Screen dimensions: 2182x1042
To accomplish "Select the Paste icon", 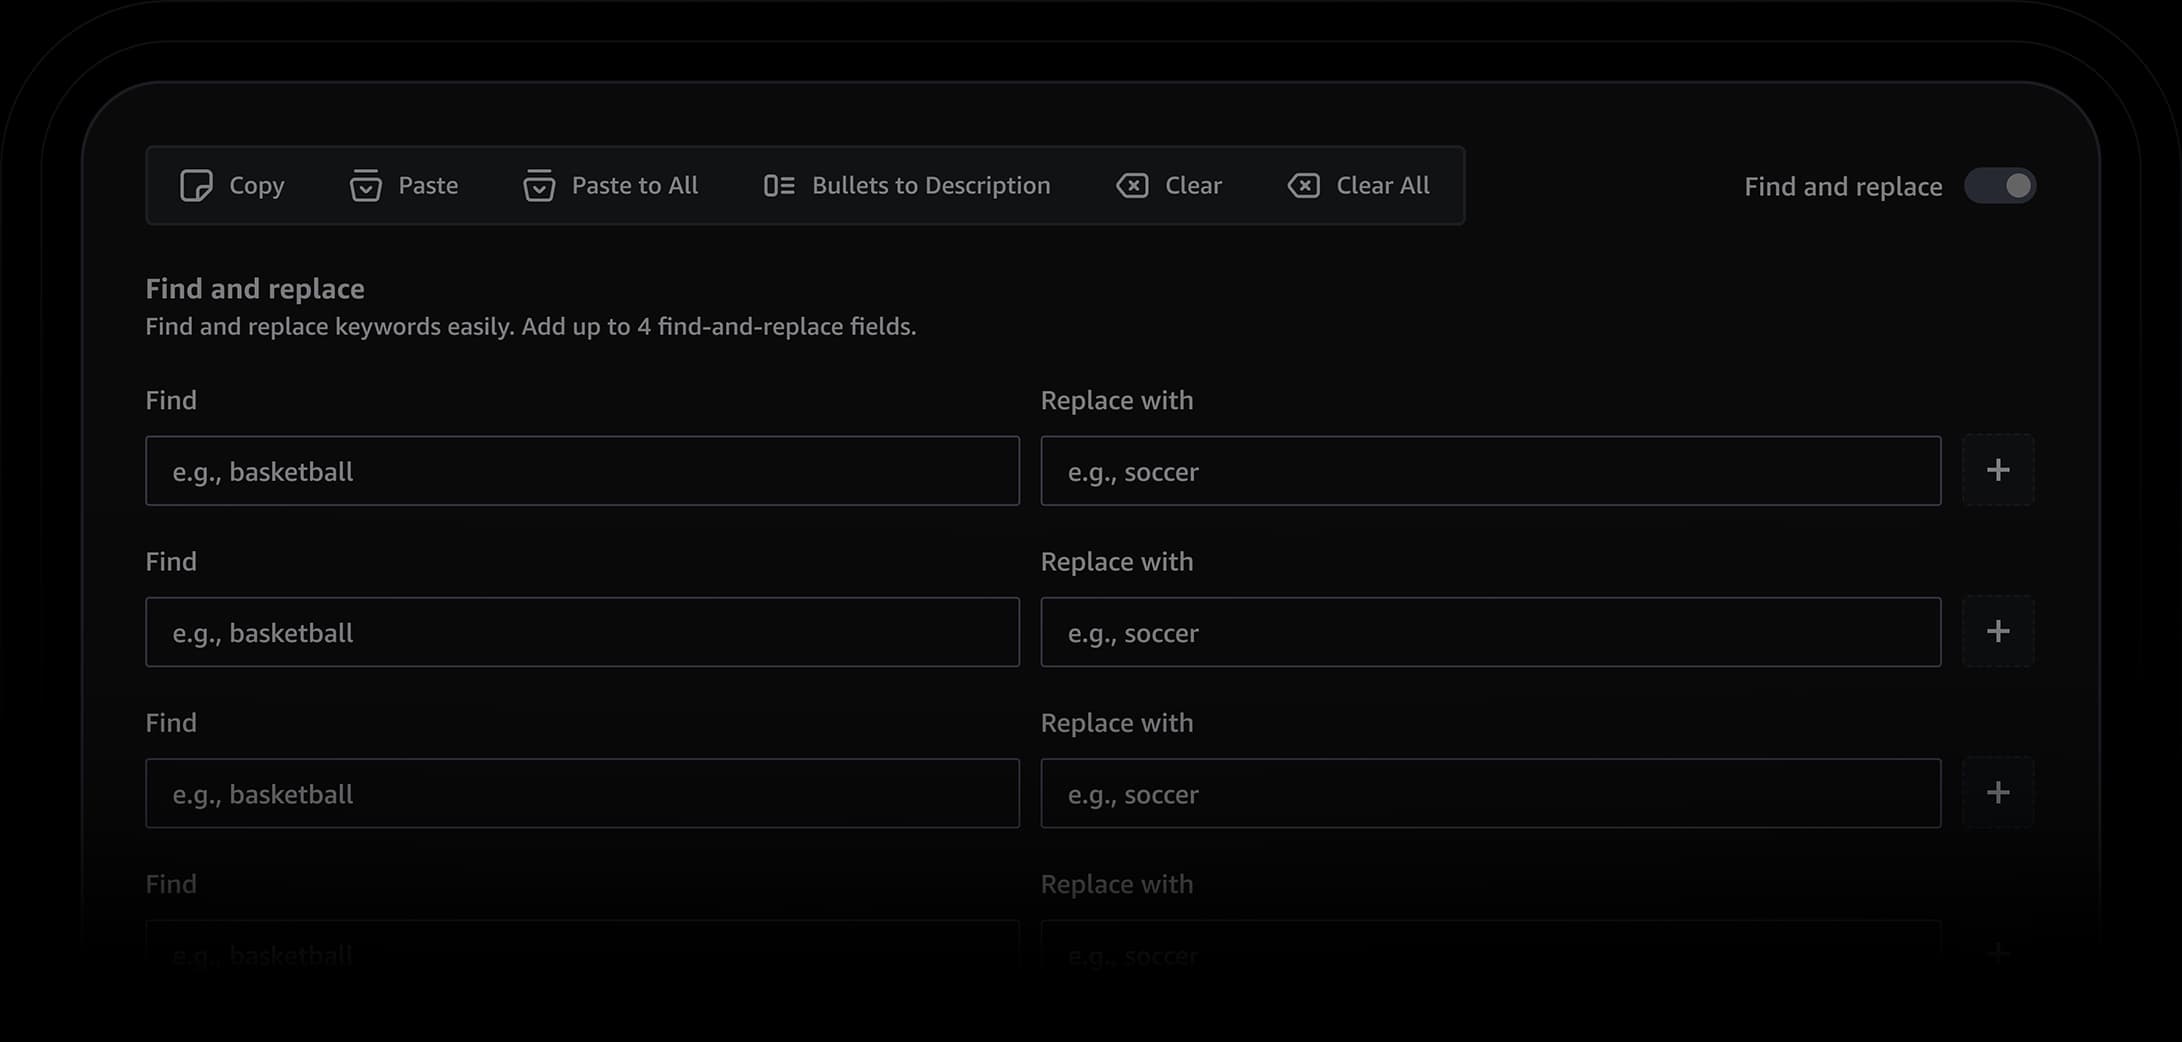I will pos(367,185).
